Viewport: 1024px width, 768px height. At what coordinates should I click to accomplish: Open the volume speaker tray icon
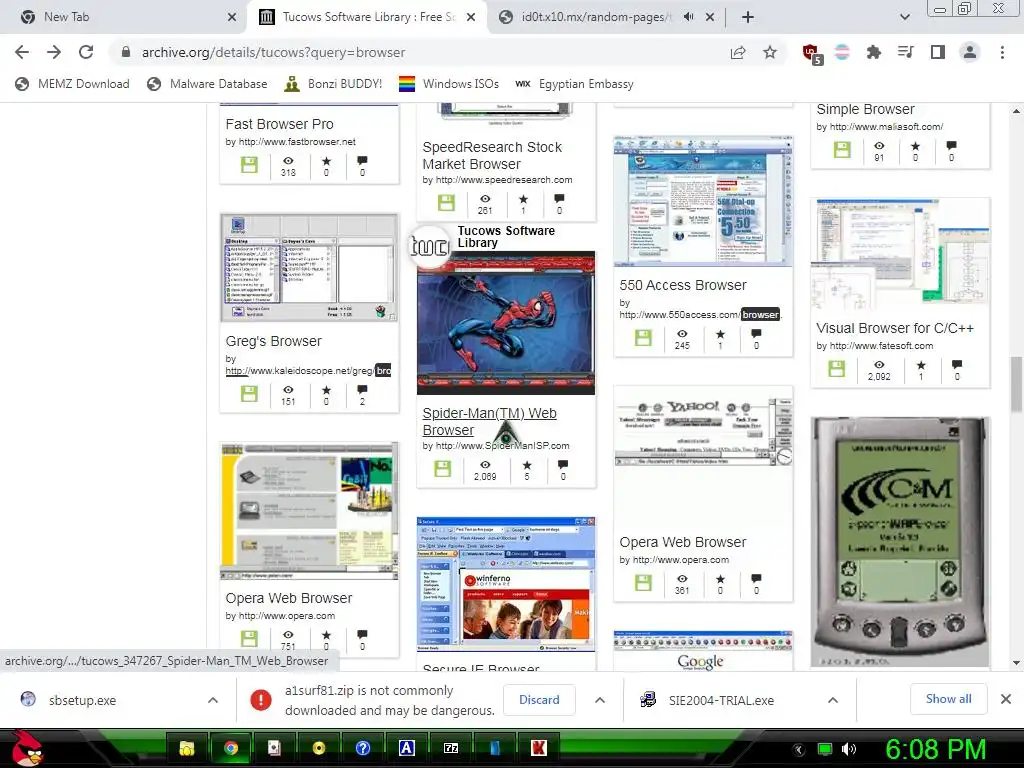(x=848, y=749)
